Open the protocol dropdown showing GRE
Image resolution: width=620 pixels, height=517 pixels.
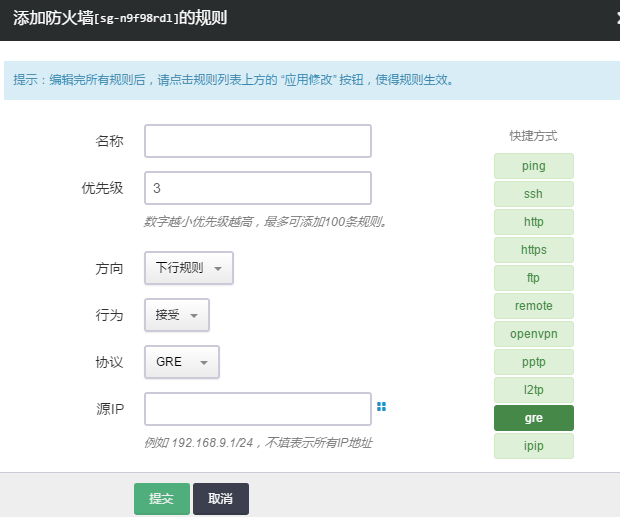pos(181,362)
